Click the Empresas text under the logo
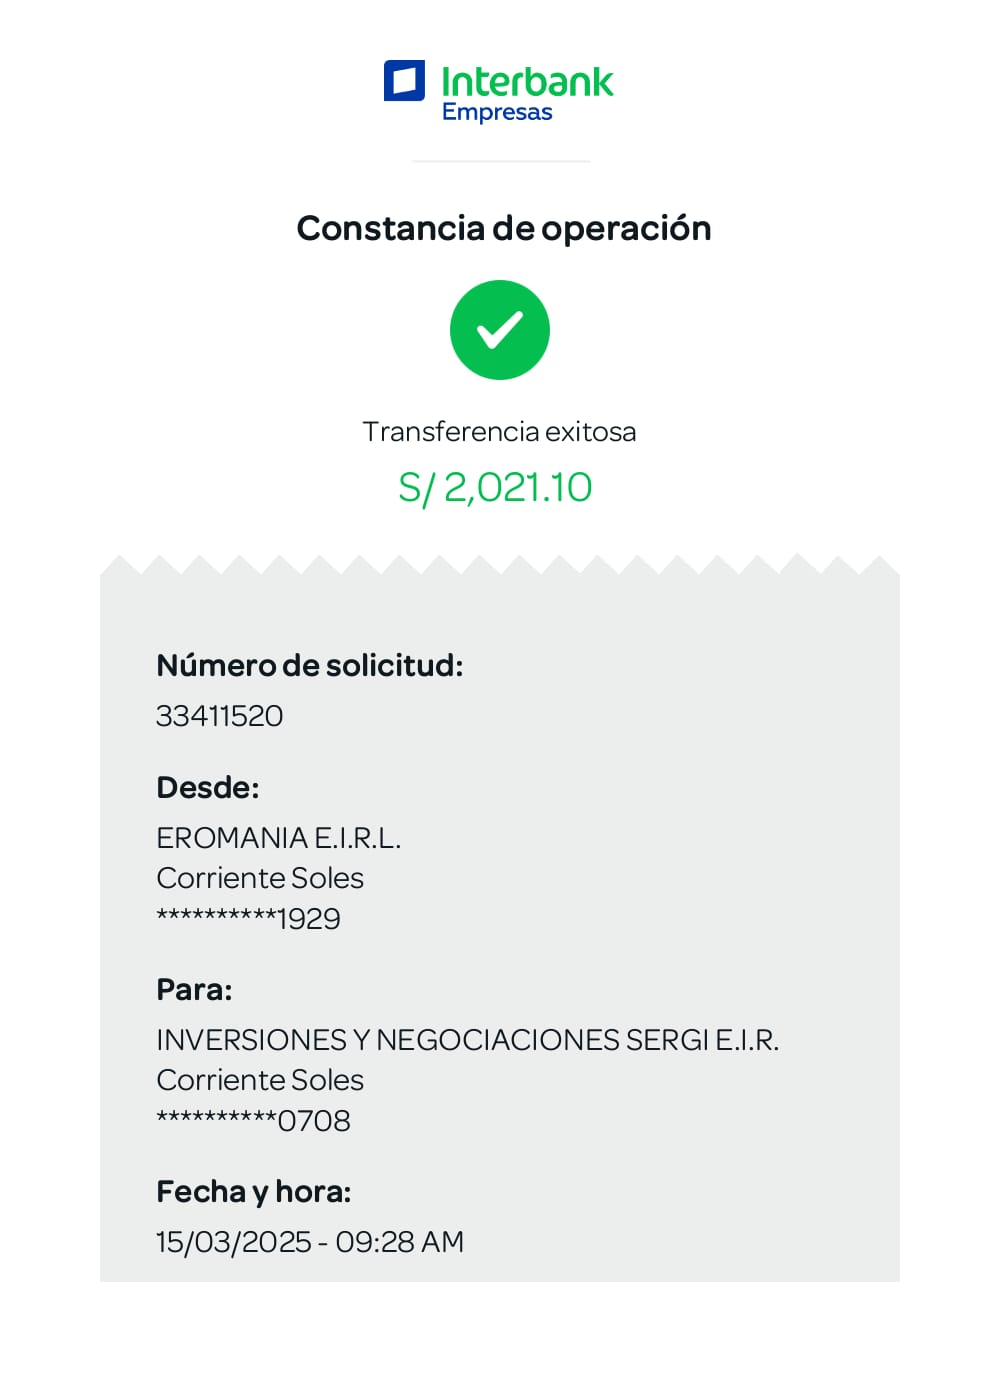This screenshot has width=1000, height=1400. [x=497, y=112]
